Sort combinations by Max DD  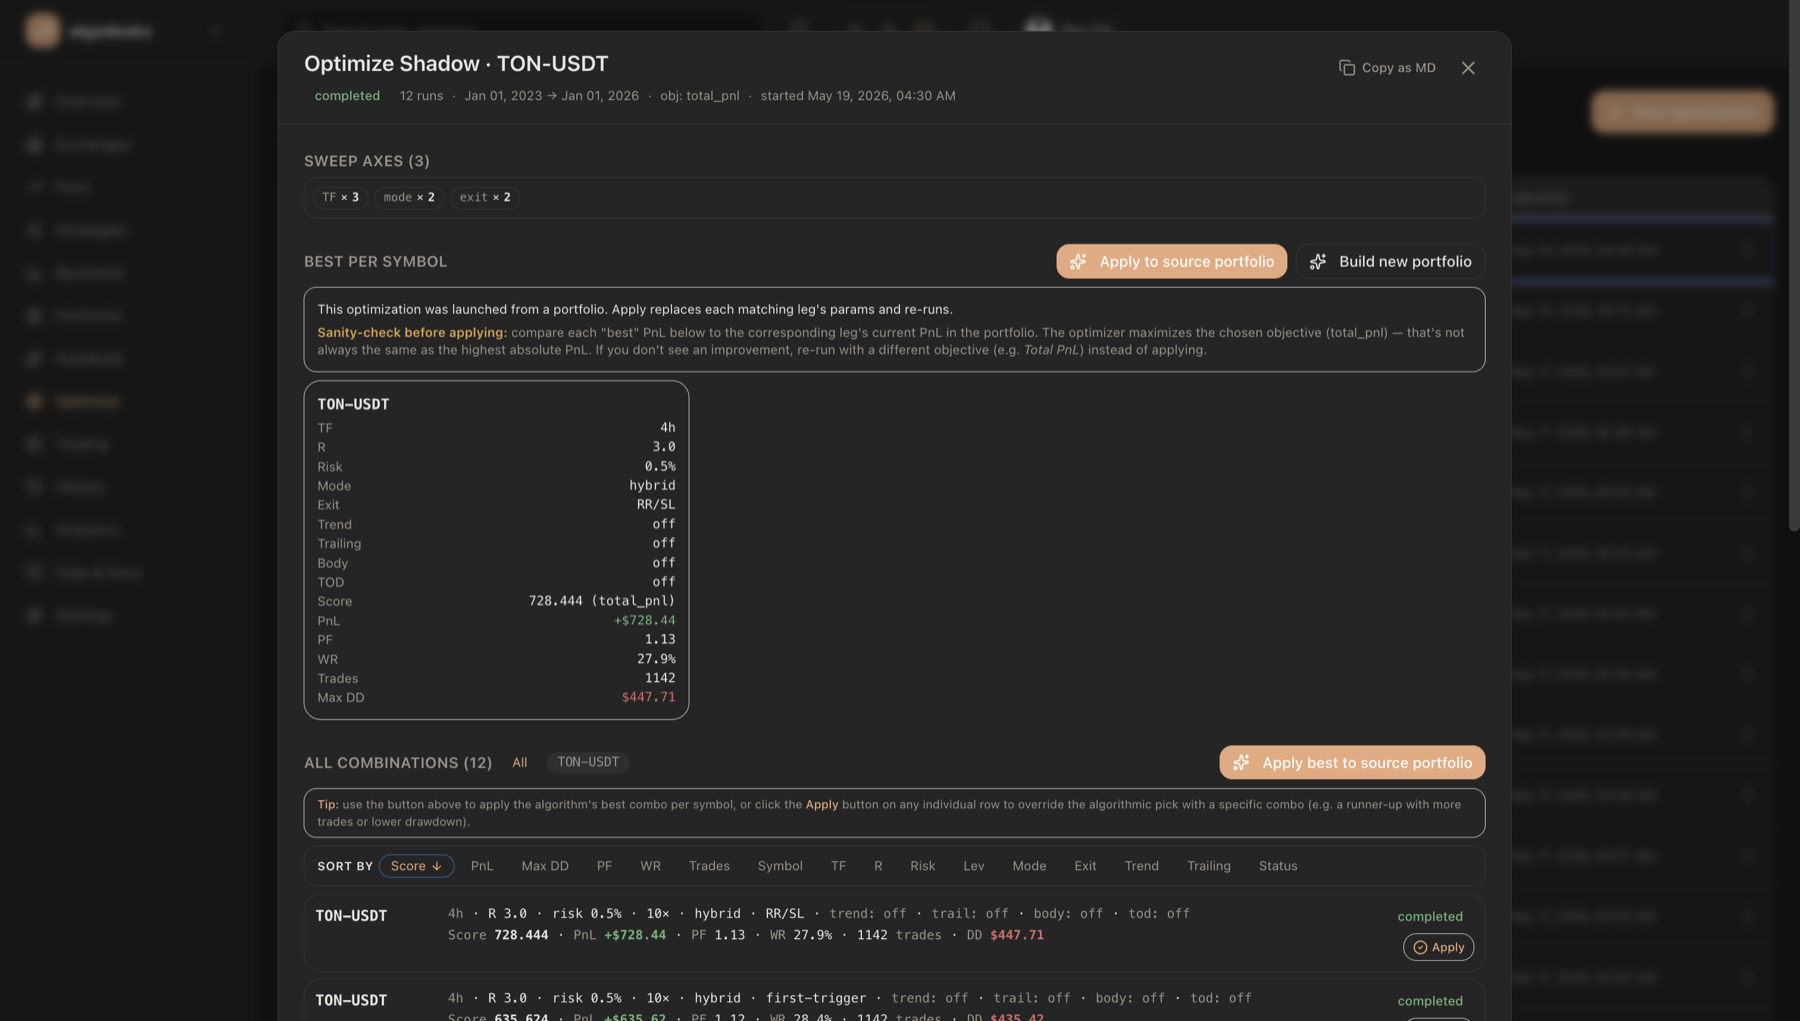[545, 866]
